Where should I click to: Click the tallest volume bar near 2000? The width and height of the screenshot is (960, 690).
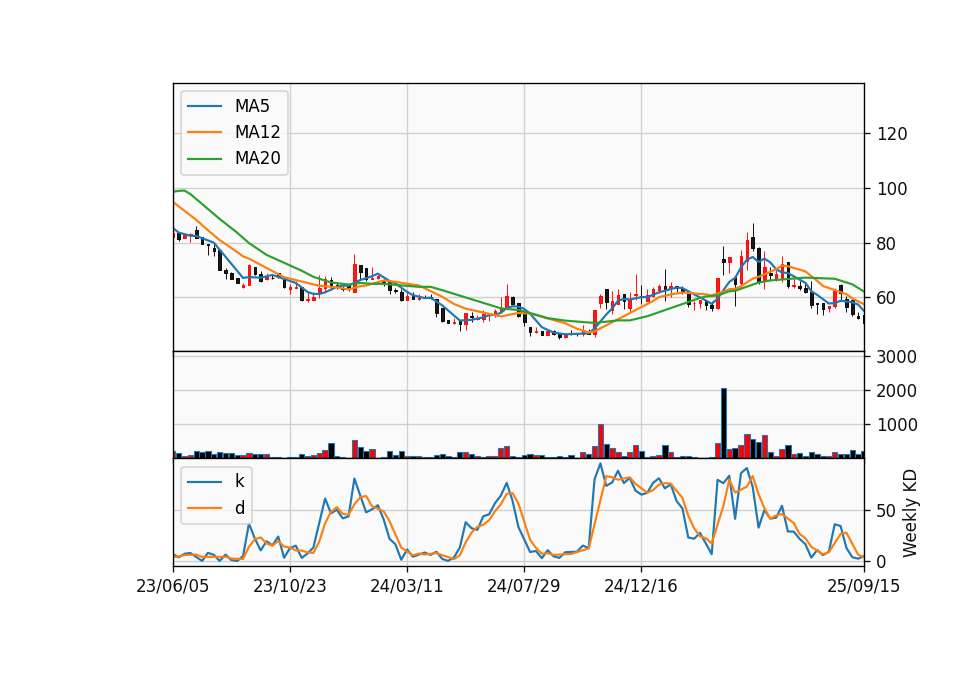[x=724, y=423]
